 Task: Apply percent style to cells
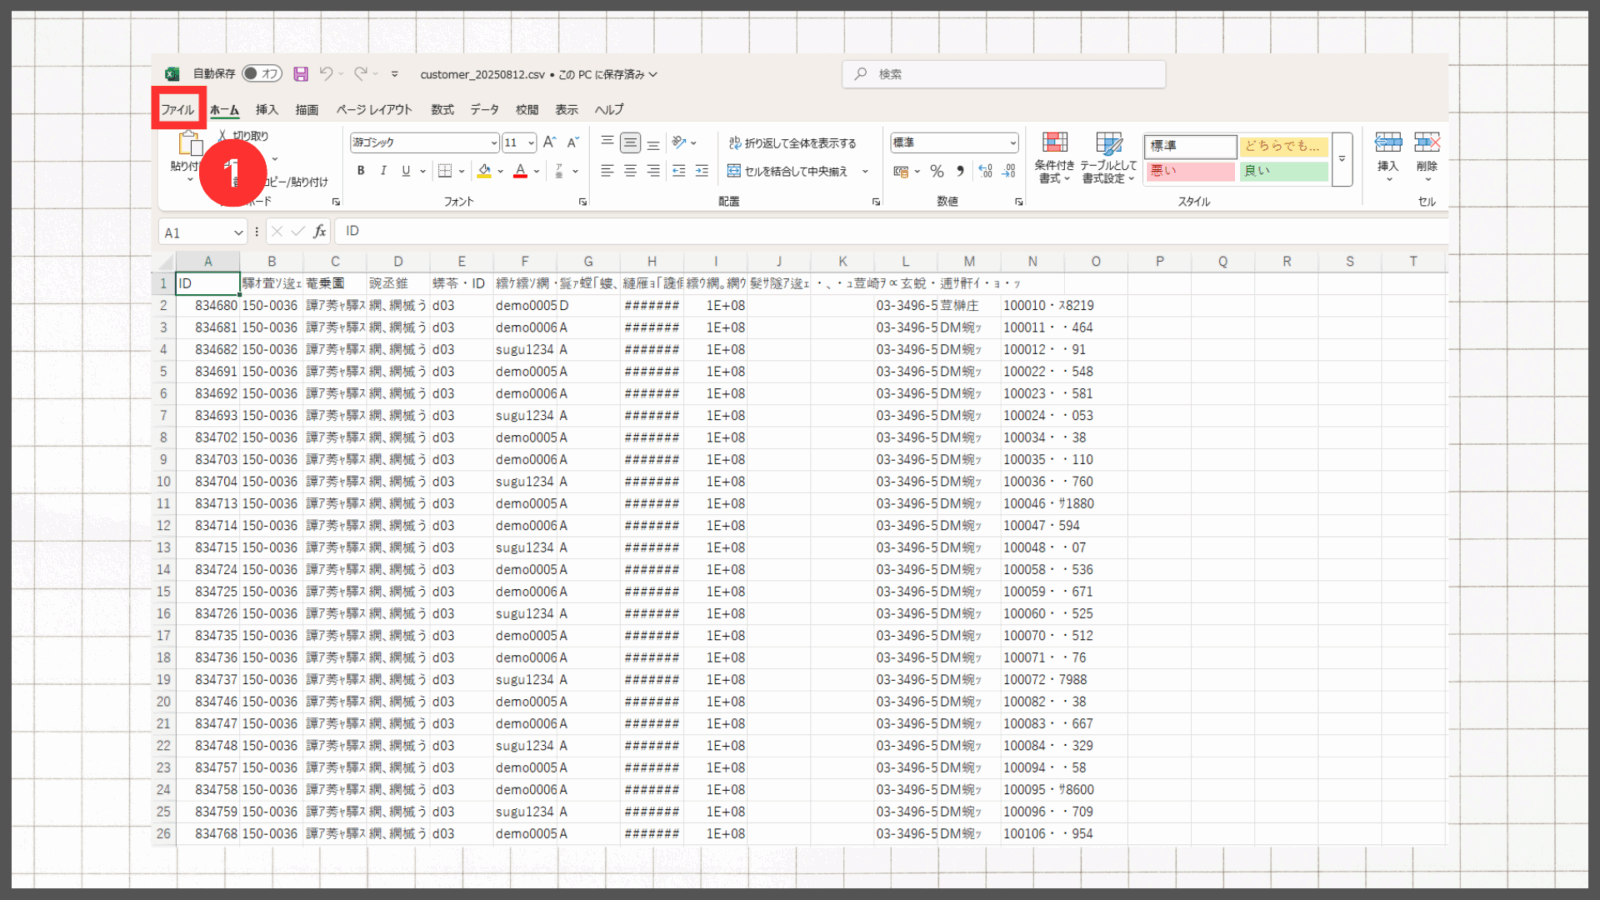[937, 171]
